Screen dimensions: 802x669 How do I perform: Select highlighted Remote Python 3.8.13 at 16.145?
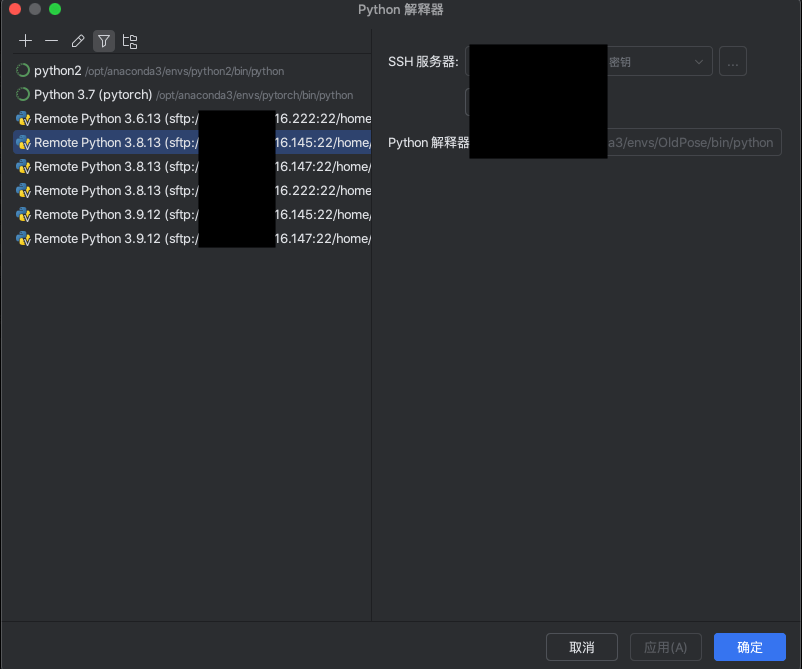click(98, 143)
